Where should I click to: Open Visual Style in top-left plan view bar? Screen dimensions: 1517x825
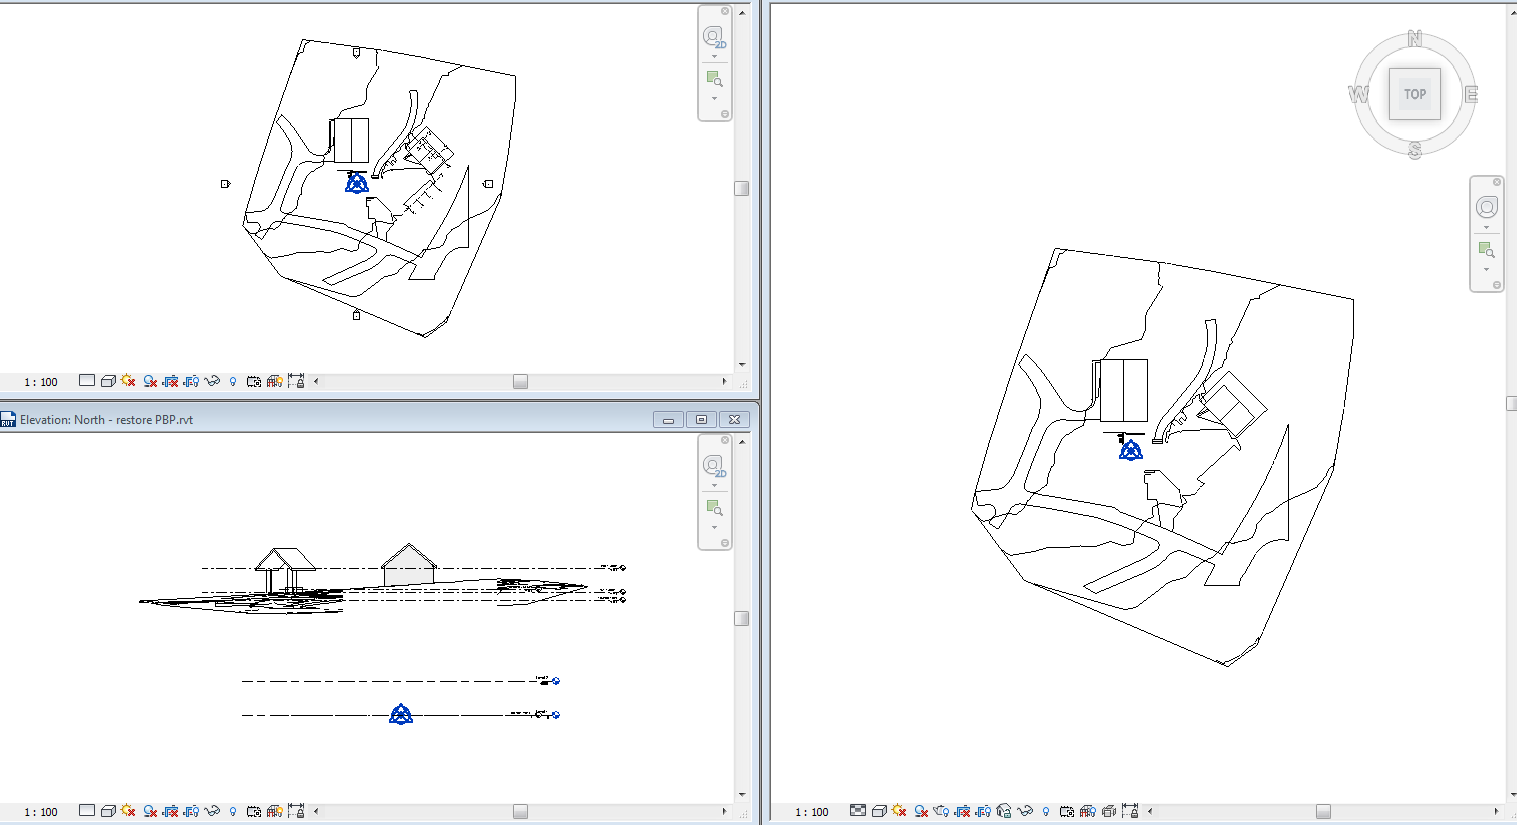[108, 381]
